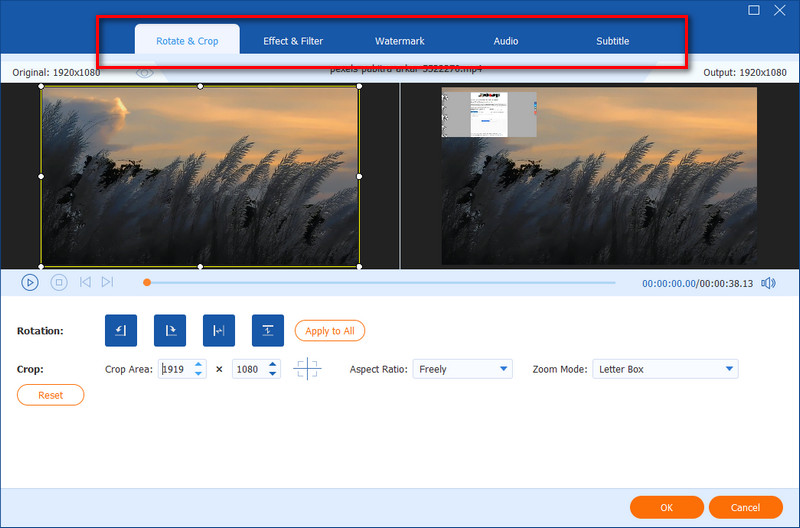Open the Watermark tab
The height and width of the screenshot is (528, 800).
400,41
